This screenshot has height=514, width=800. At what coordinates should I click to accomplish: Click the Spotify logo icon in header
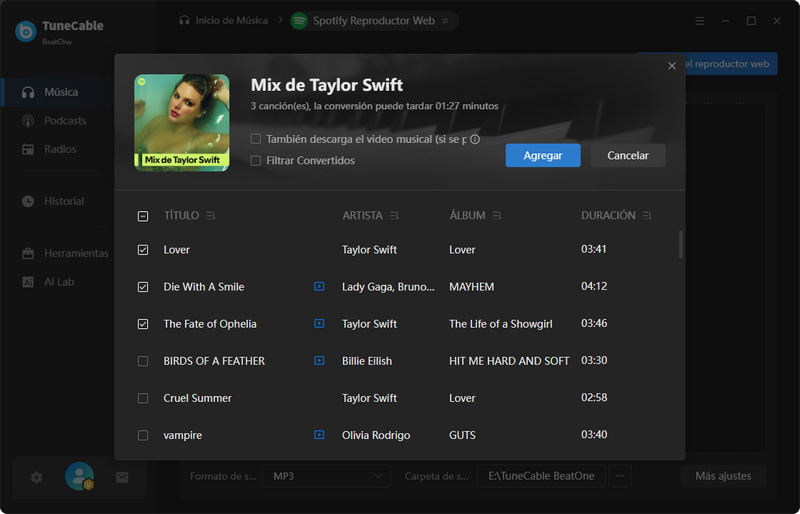(x=299, y=21)
